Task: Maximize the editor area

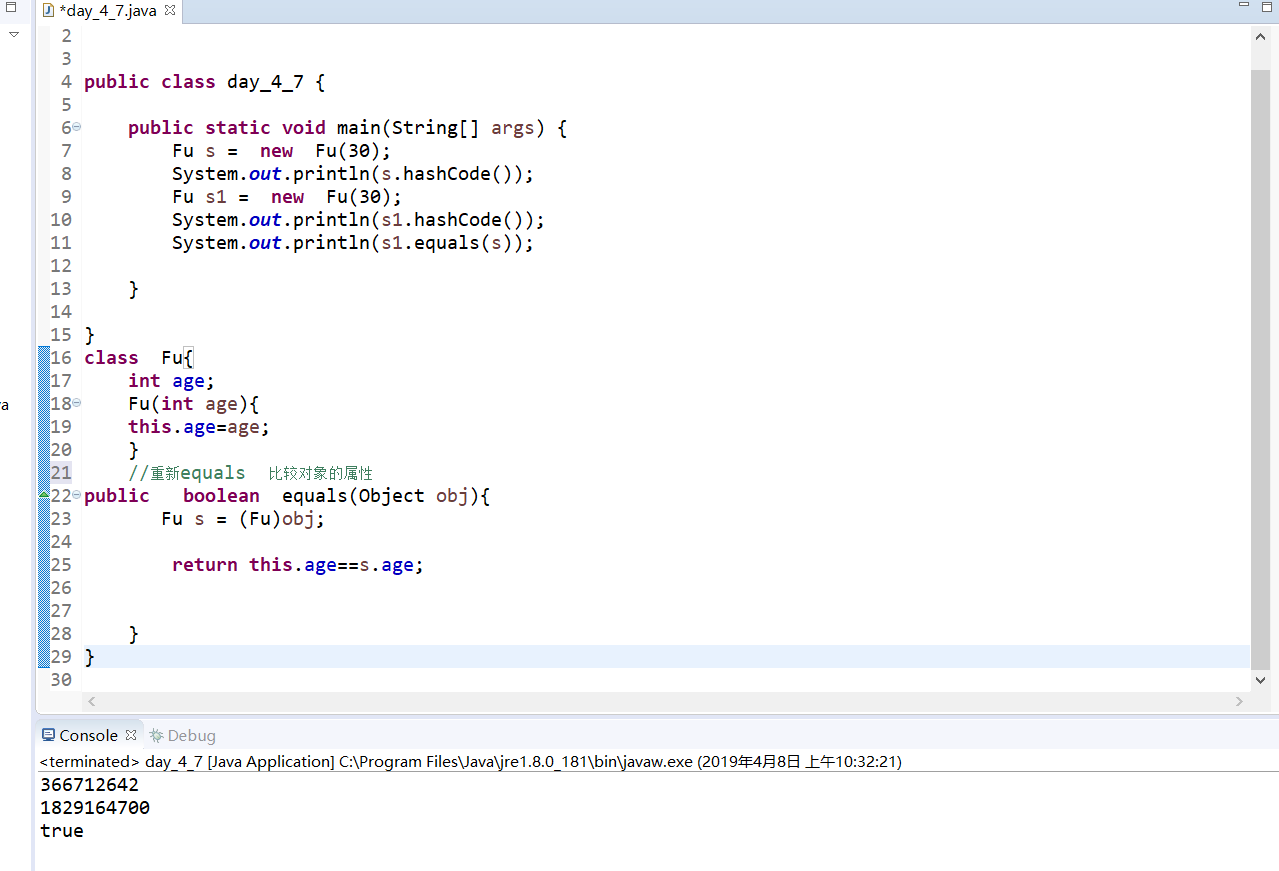Action: click(x=1266, y=6)
